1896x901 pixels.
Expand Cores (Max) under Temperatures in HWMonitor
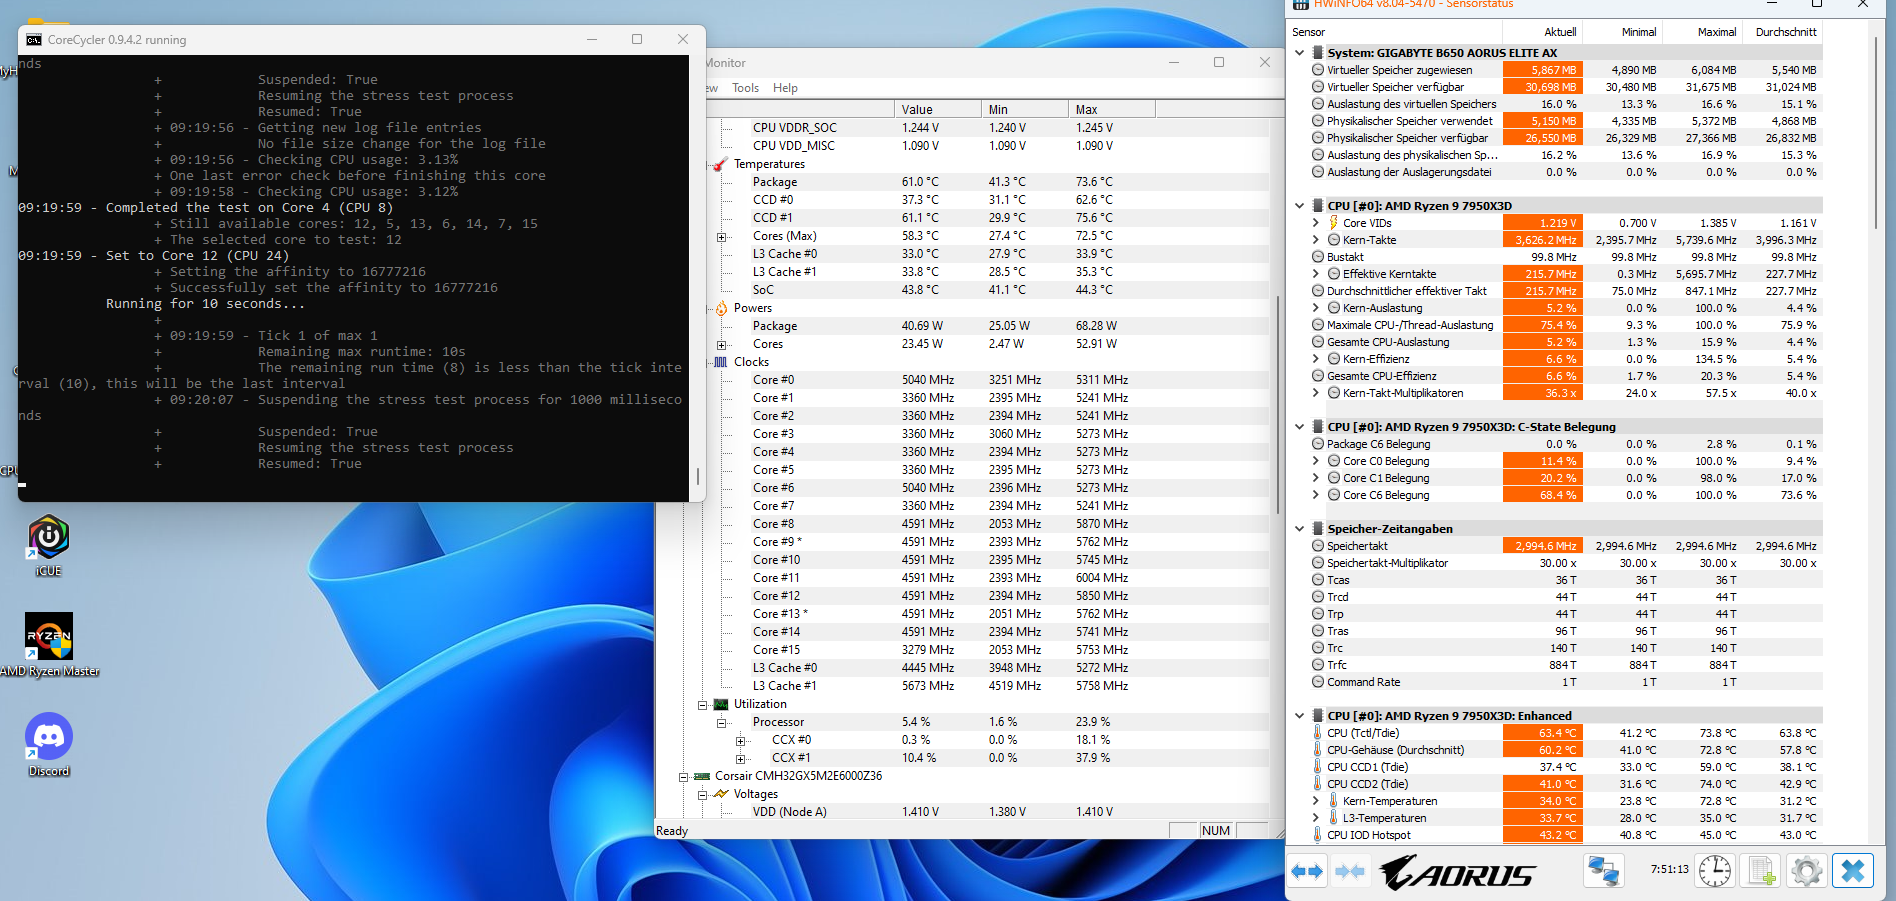pos(721,237)
